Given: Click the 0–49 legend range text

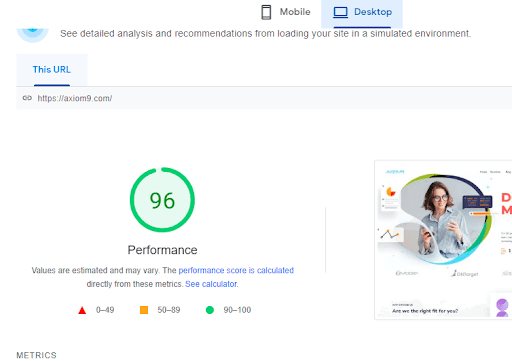Looking at the screenshot, I should coord(105,310).
